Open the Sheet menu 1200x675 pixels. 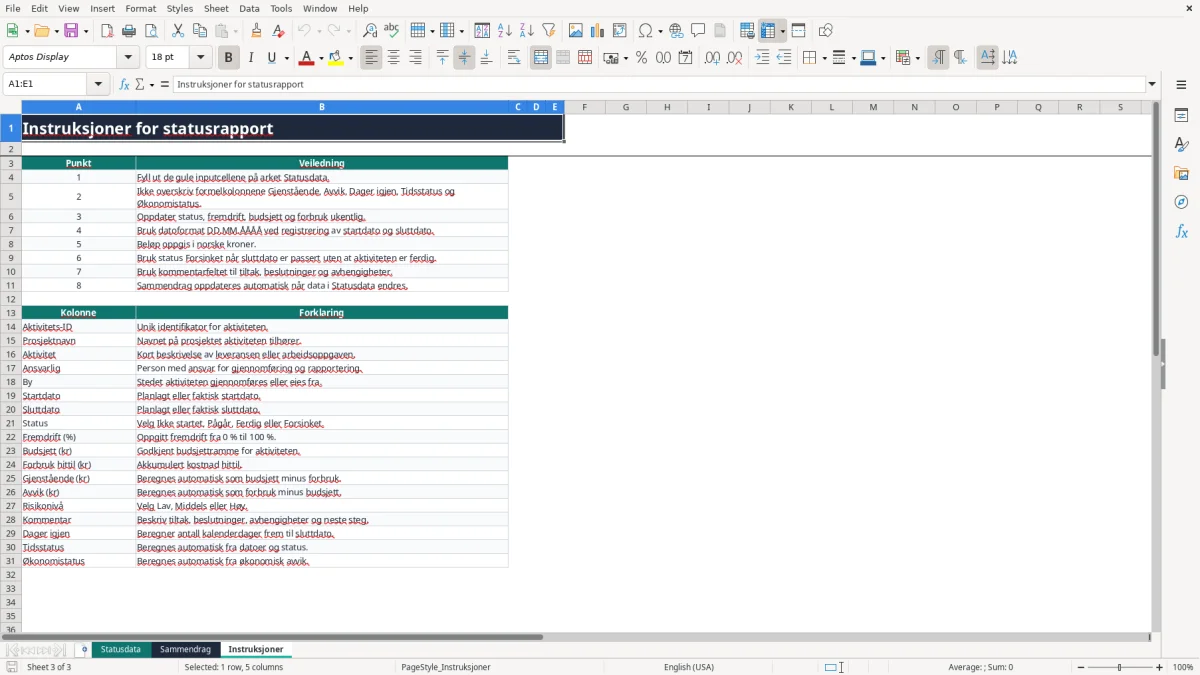tap(216, 8)
